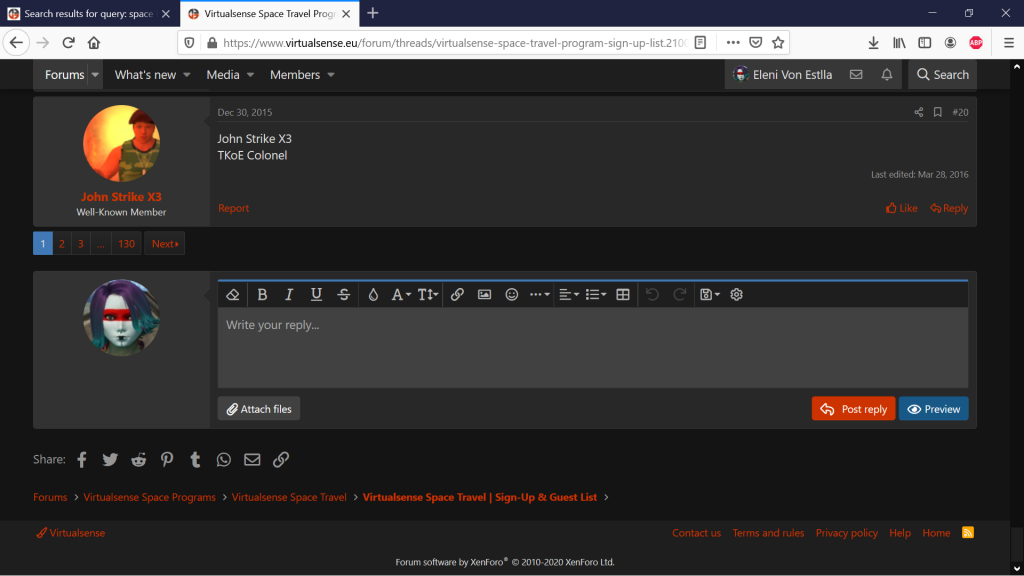1024x576 pixels.
Task: Report John Strike X3's post
Action: (x=233, y=208)
